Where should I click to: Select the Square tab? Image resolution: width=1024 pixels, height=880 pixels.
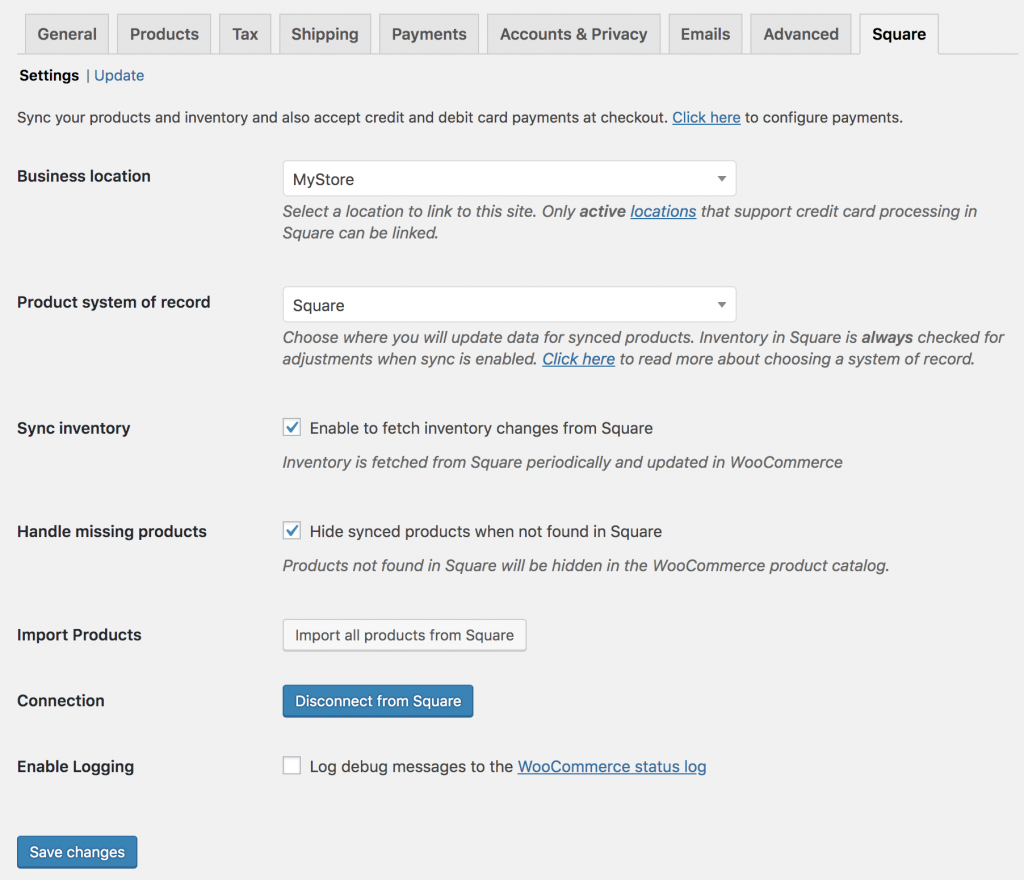(899, 34)
